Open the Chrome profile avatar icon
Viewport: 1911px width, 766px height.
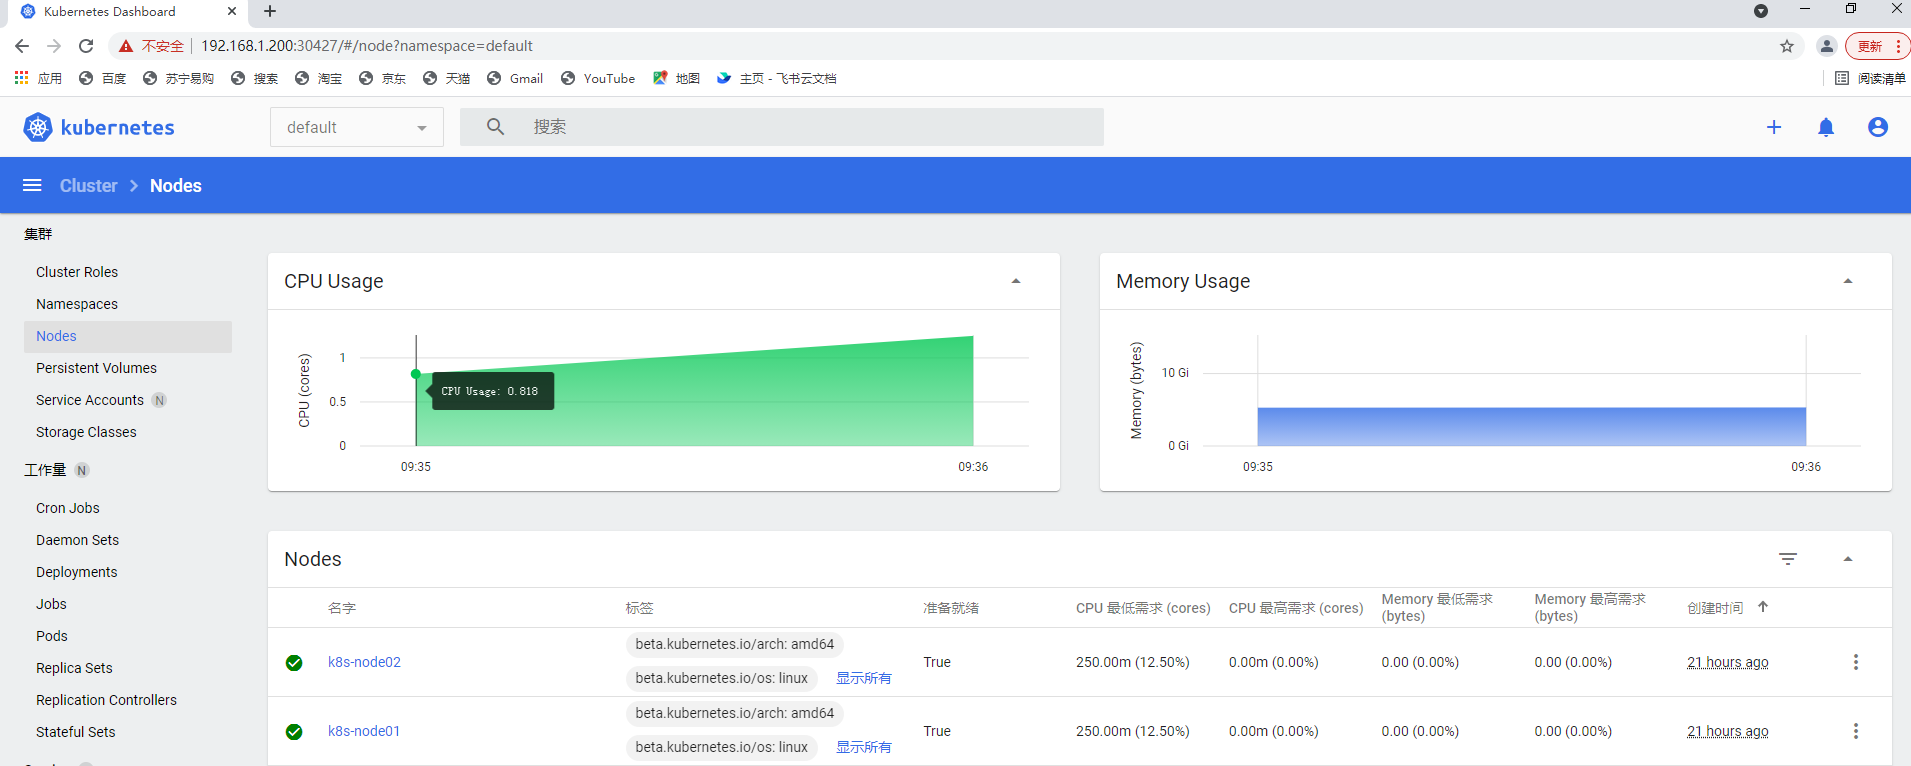(x=1827, y=46)
